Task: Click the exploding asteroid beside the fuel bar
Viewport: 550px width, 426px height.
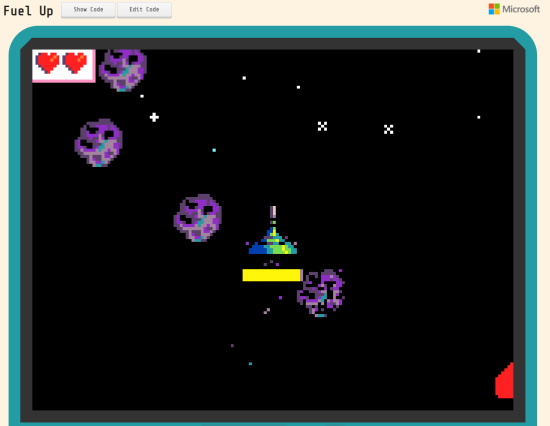Action: (321, 293)
